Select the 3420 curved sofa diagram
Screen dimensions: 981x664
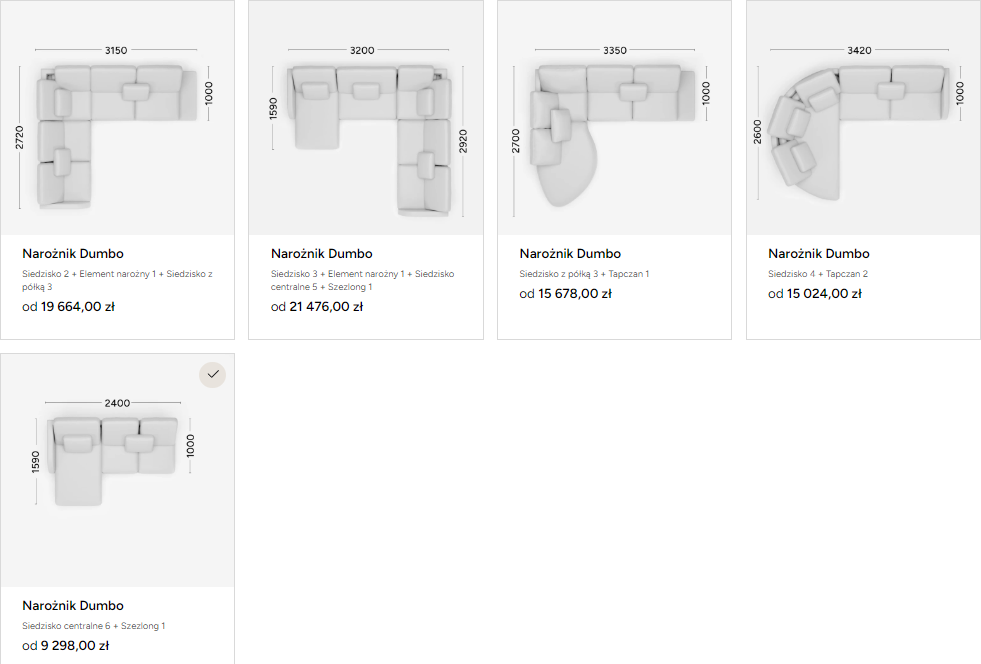(863, 118)
